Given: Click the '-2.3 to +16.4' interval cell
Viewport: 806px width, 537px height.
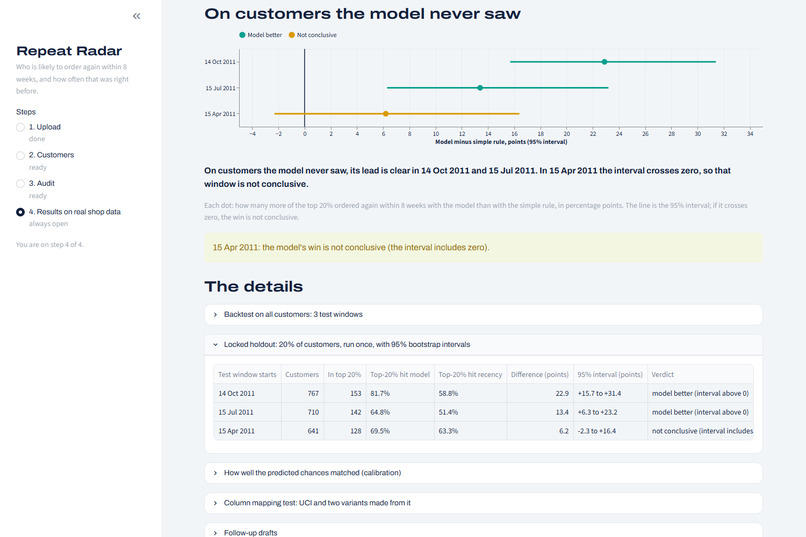Looking at the screenshot, I should (610, 431).
